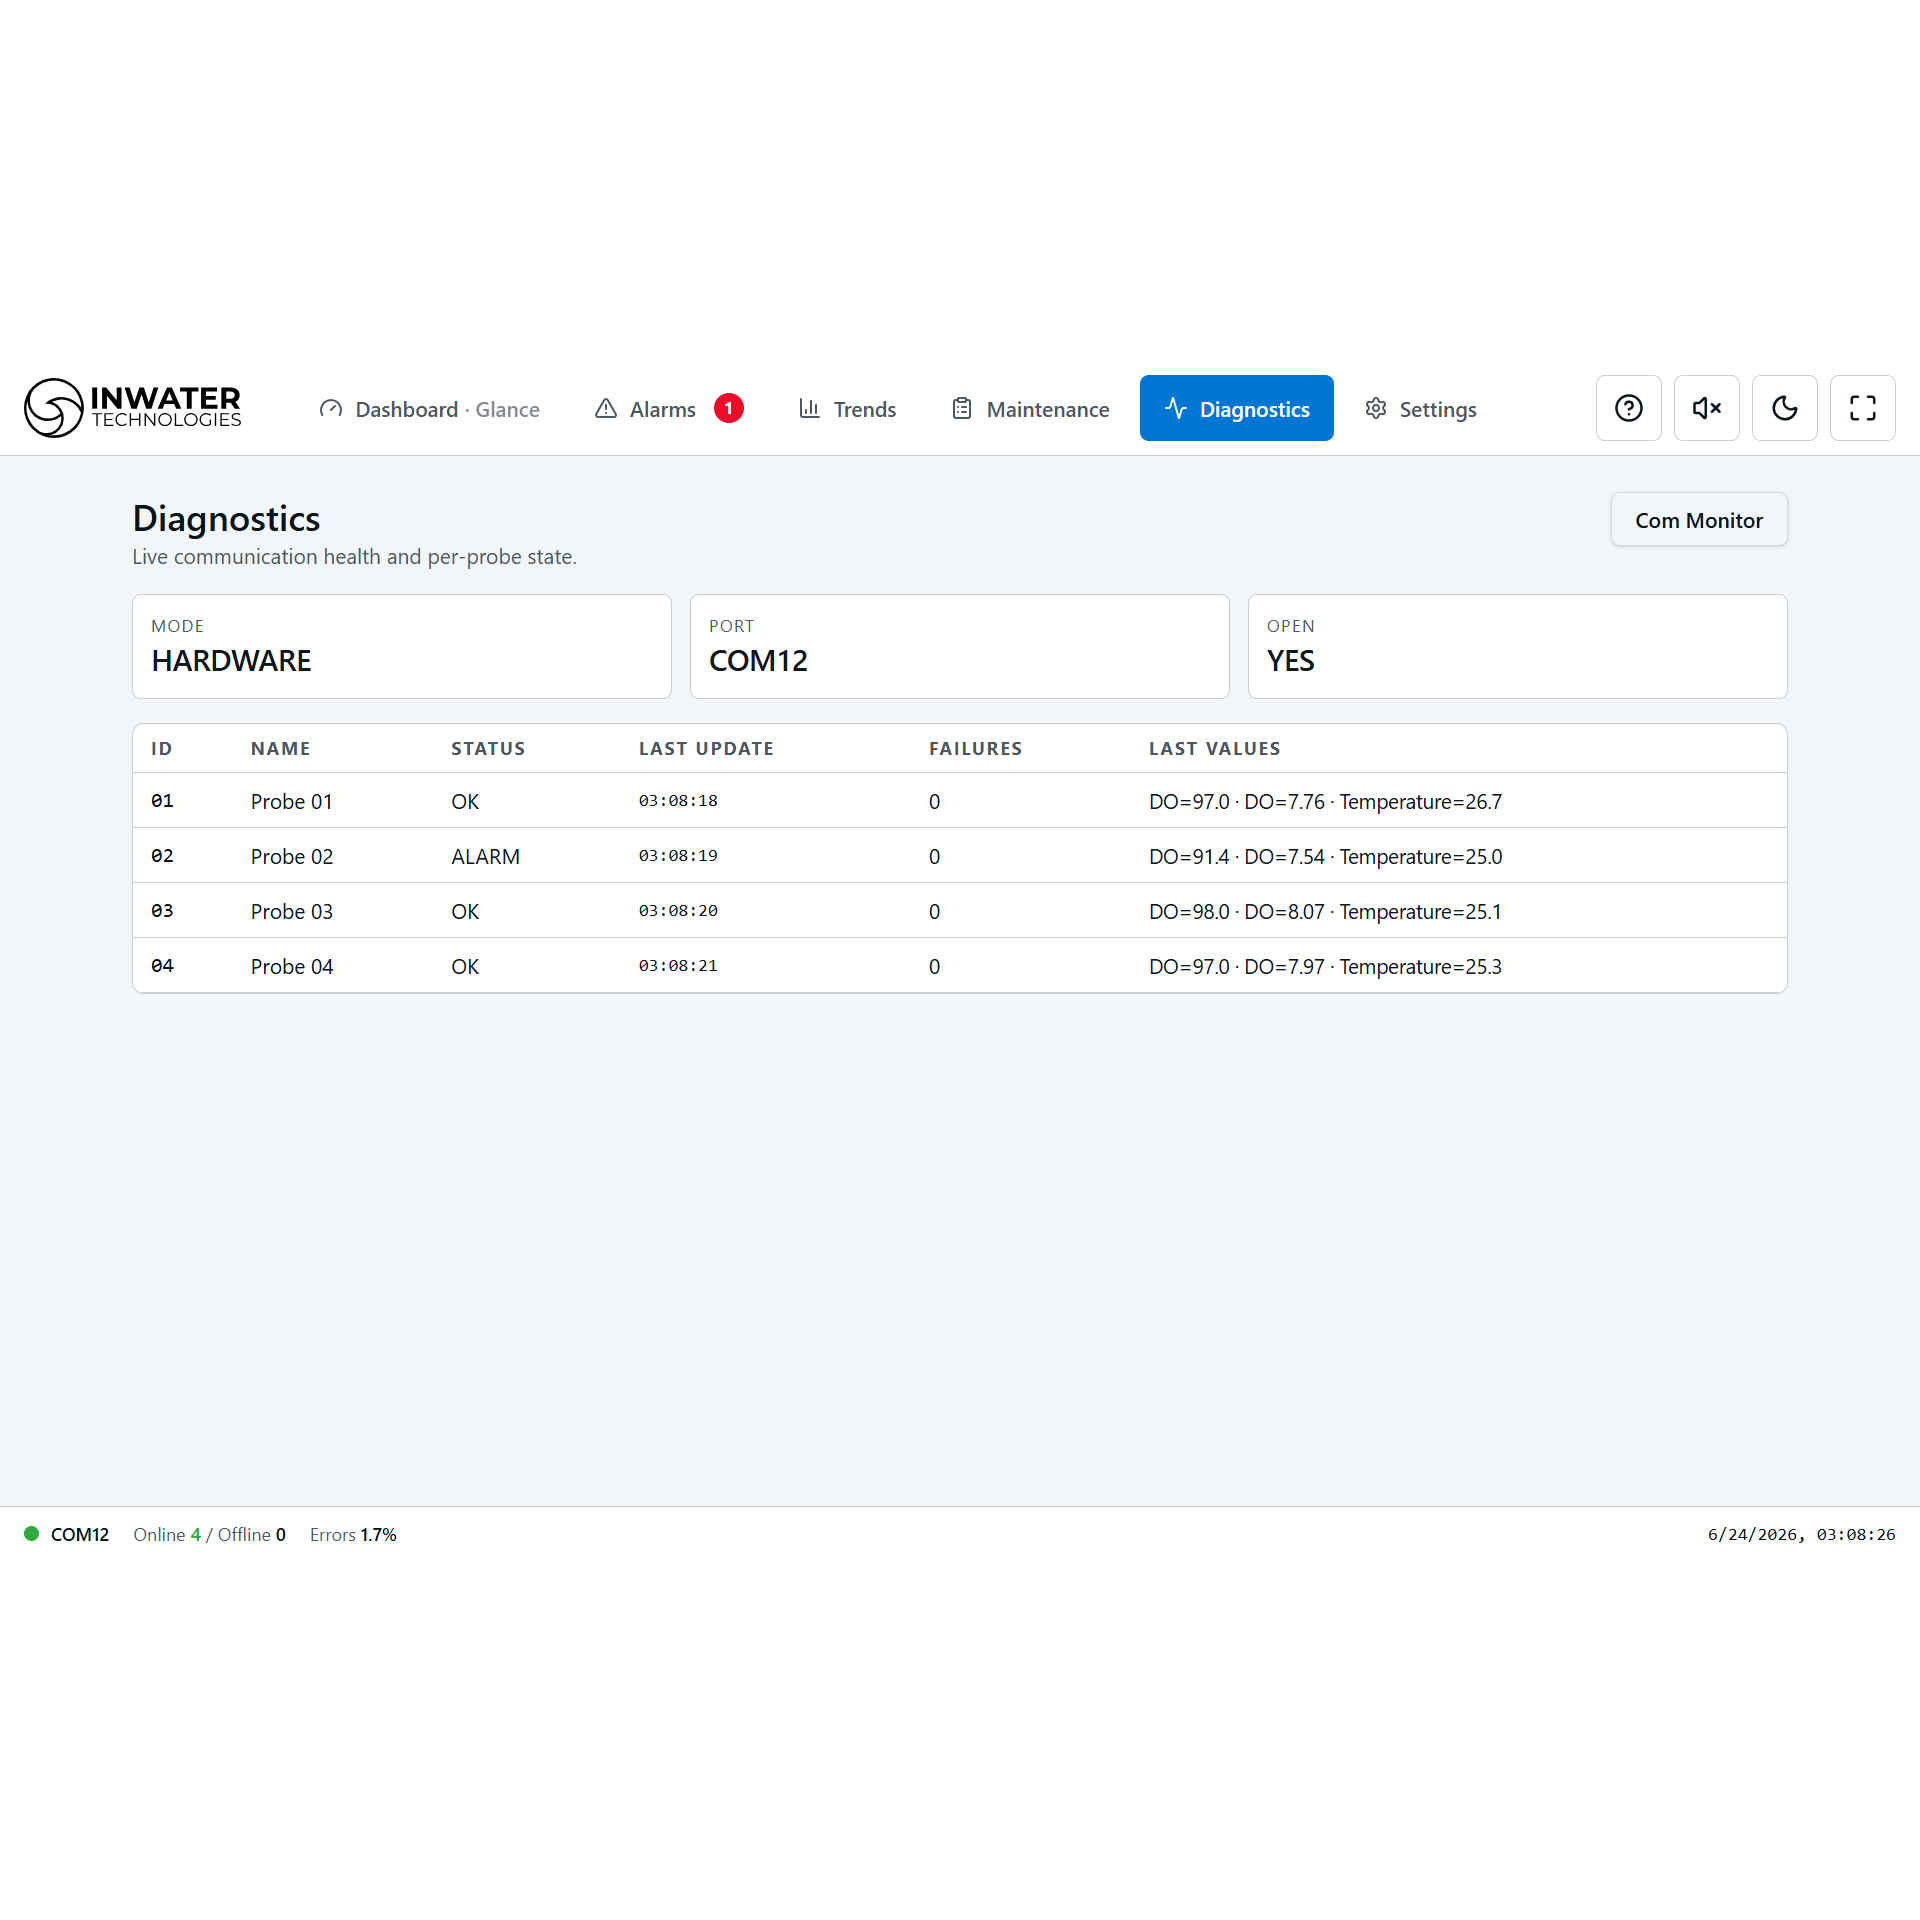Click the FAILURES column header
Screen dimensions: 1920x1920
click(x=975, y=749)
